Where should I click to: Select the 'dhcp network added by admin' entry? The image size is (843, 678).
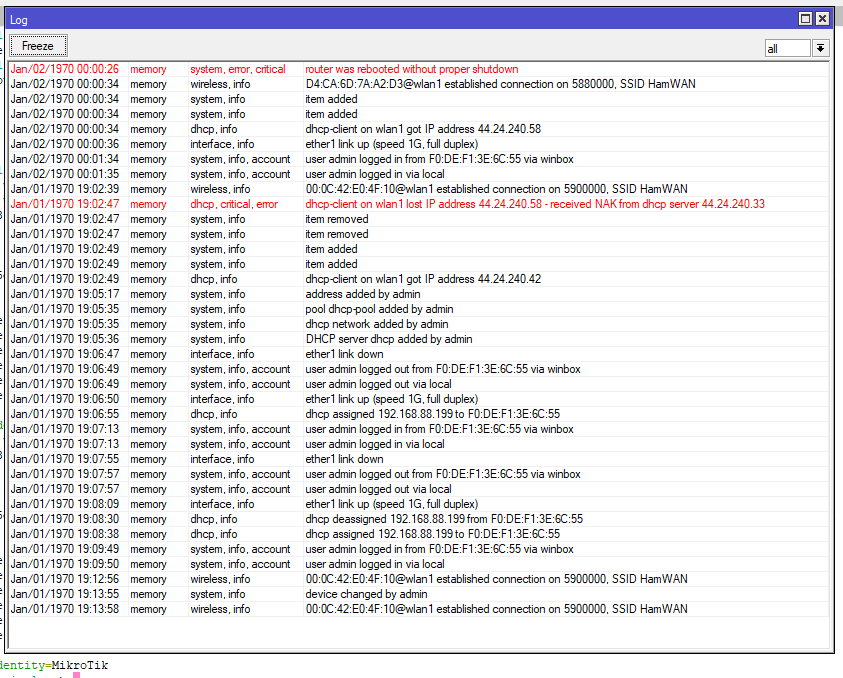point(376,324)
